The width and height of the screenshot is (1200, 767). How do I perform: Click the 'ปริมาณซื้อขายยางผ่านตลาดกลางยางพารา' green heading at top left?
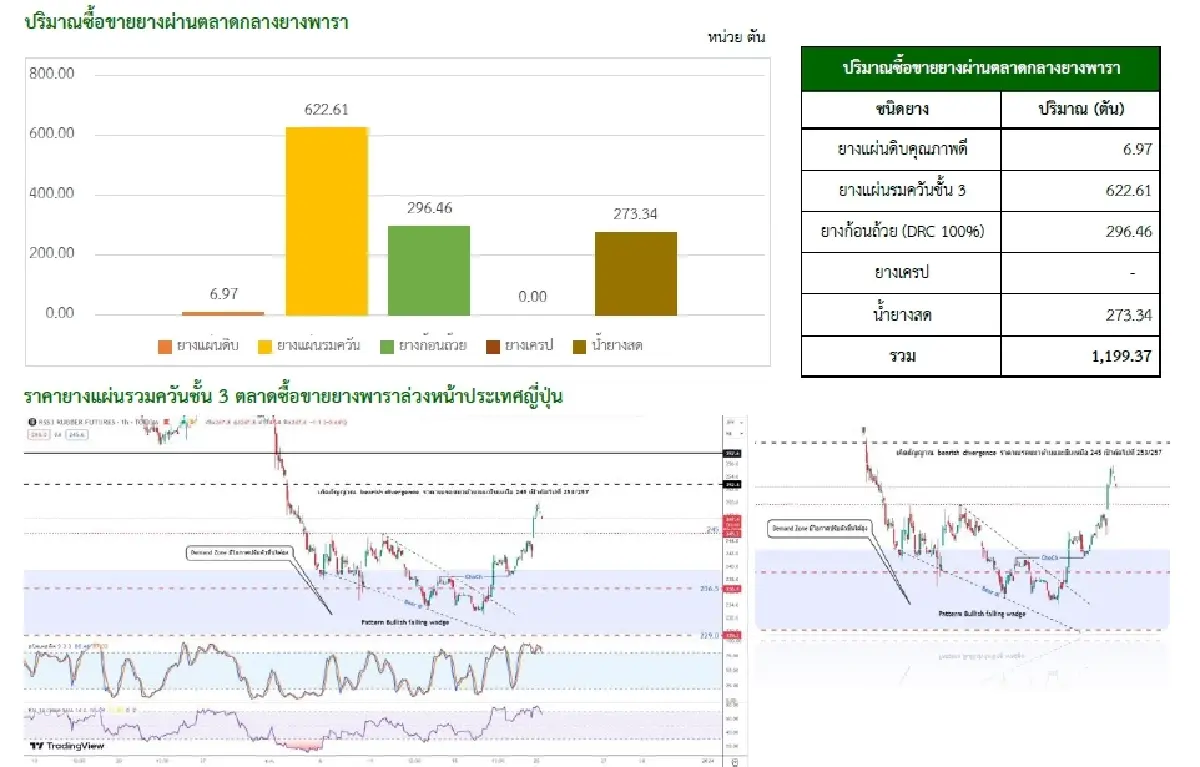coord(188,20)
